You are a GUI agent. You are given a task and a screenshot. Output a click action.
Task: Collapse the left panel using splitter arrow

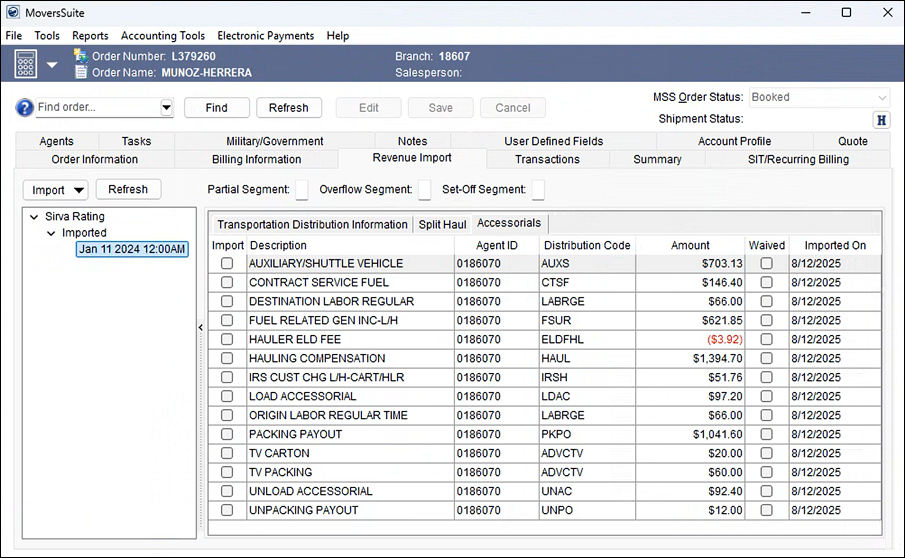[x=199, y=327]
